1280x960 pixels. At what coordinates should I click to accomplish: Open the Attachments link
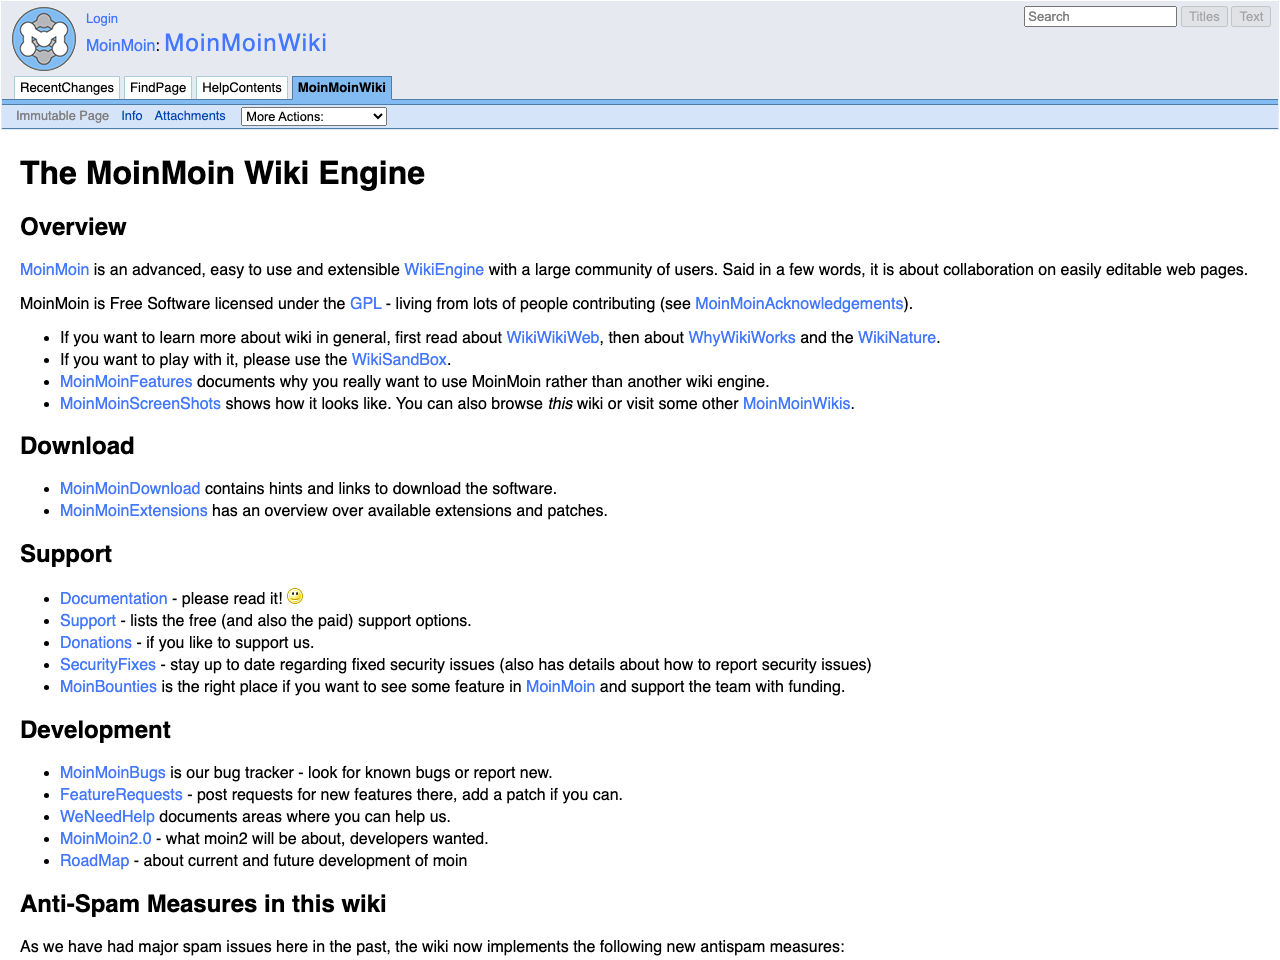point(190,115)
